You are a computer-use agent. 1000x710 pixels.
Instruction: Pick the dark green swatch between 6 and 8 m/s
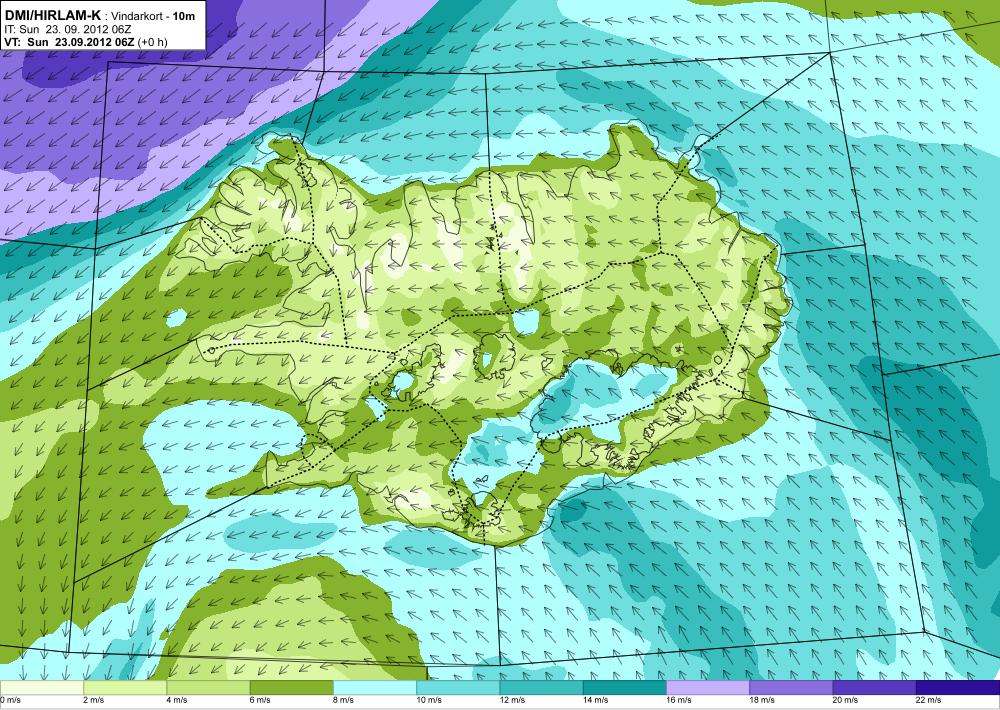291,688
